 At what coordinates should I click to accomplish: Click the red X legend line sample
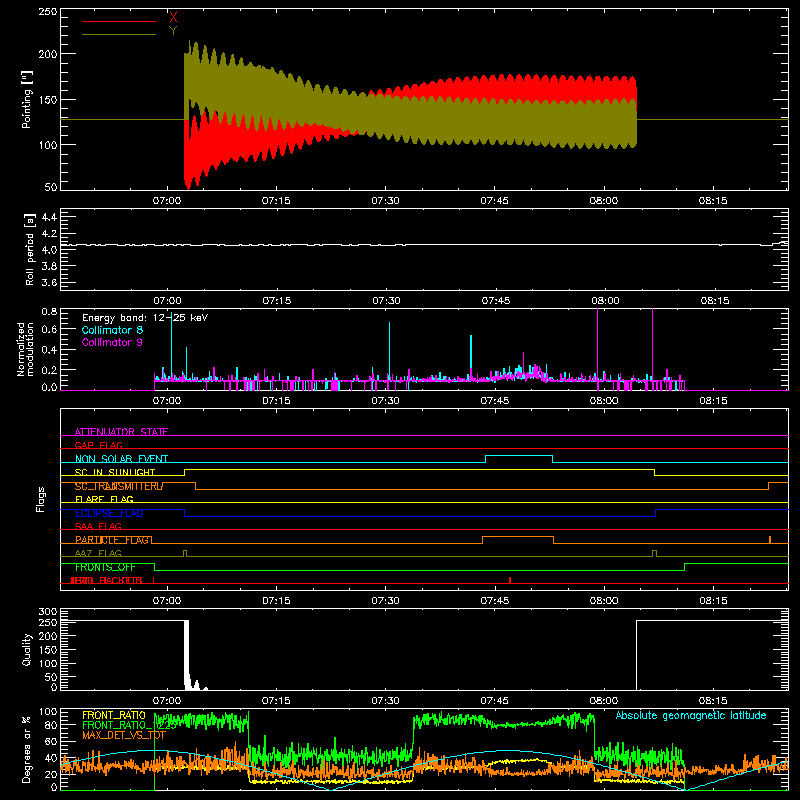(x=119, y=21)
